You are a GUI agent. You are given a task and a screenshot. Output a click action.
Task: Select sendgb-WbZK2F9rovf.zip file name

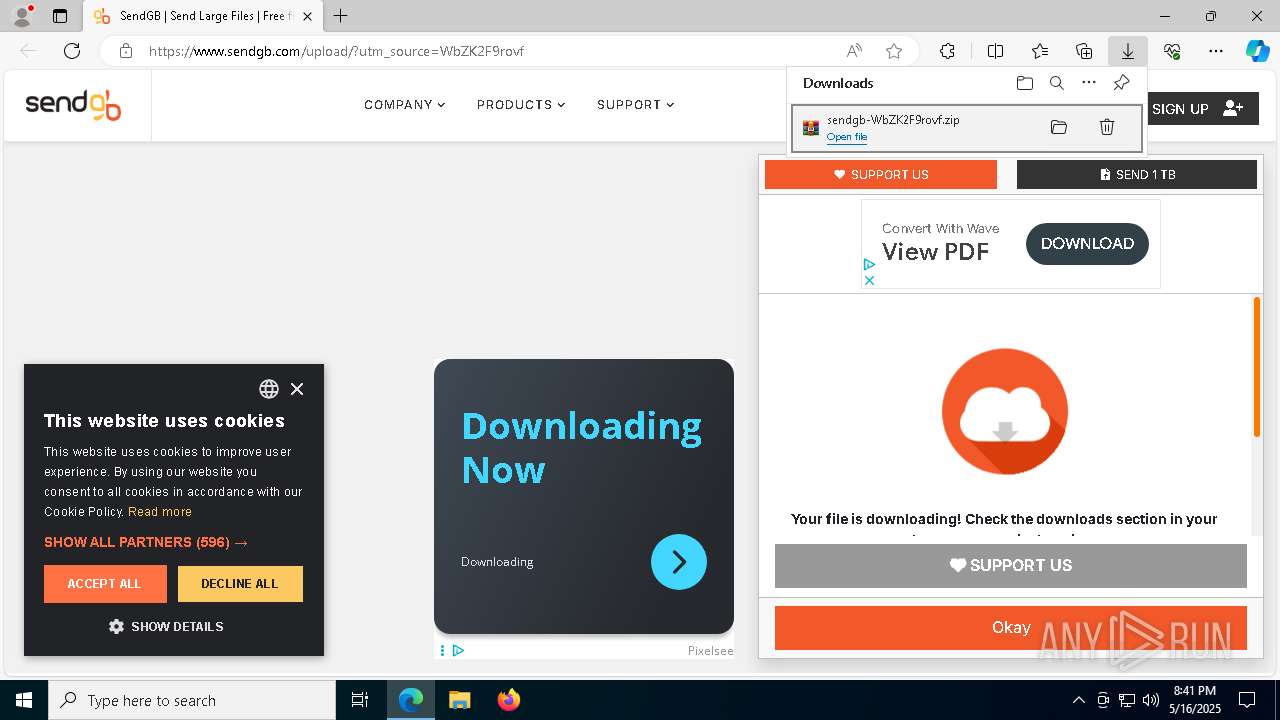tap(893, 120)
